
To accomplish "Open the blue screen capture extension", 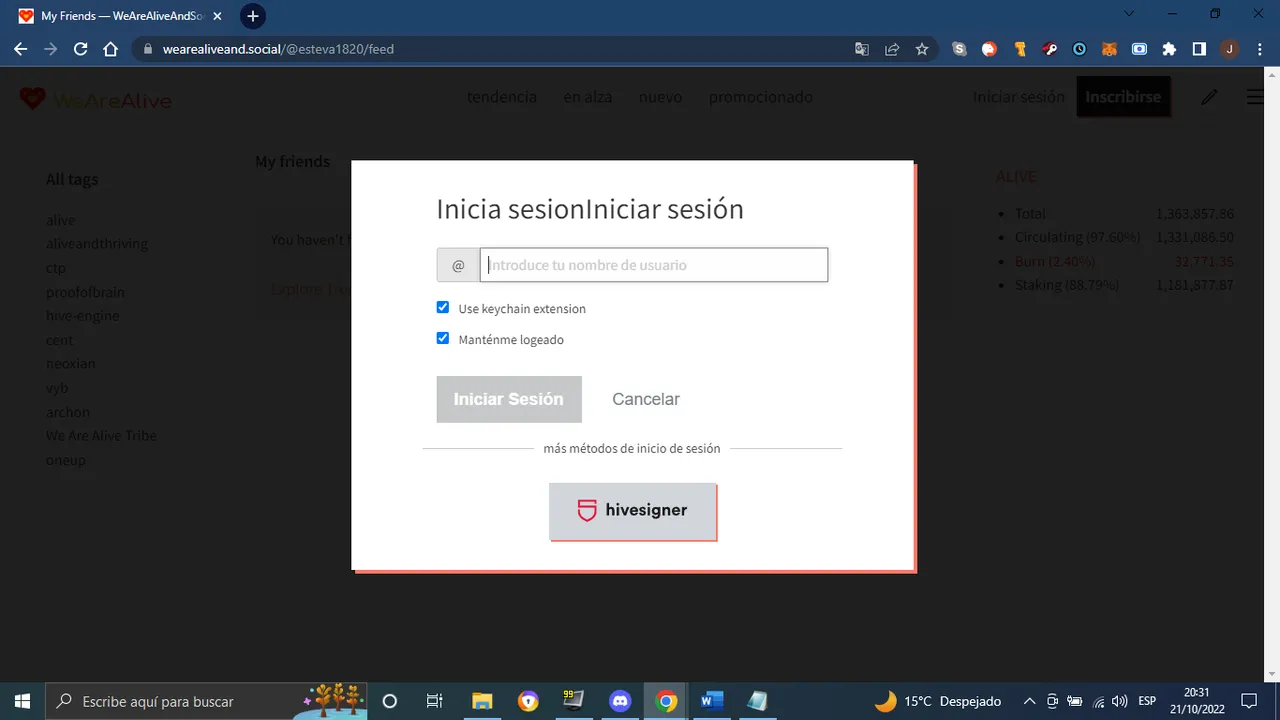I will [x=1139, y=49].
